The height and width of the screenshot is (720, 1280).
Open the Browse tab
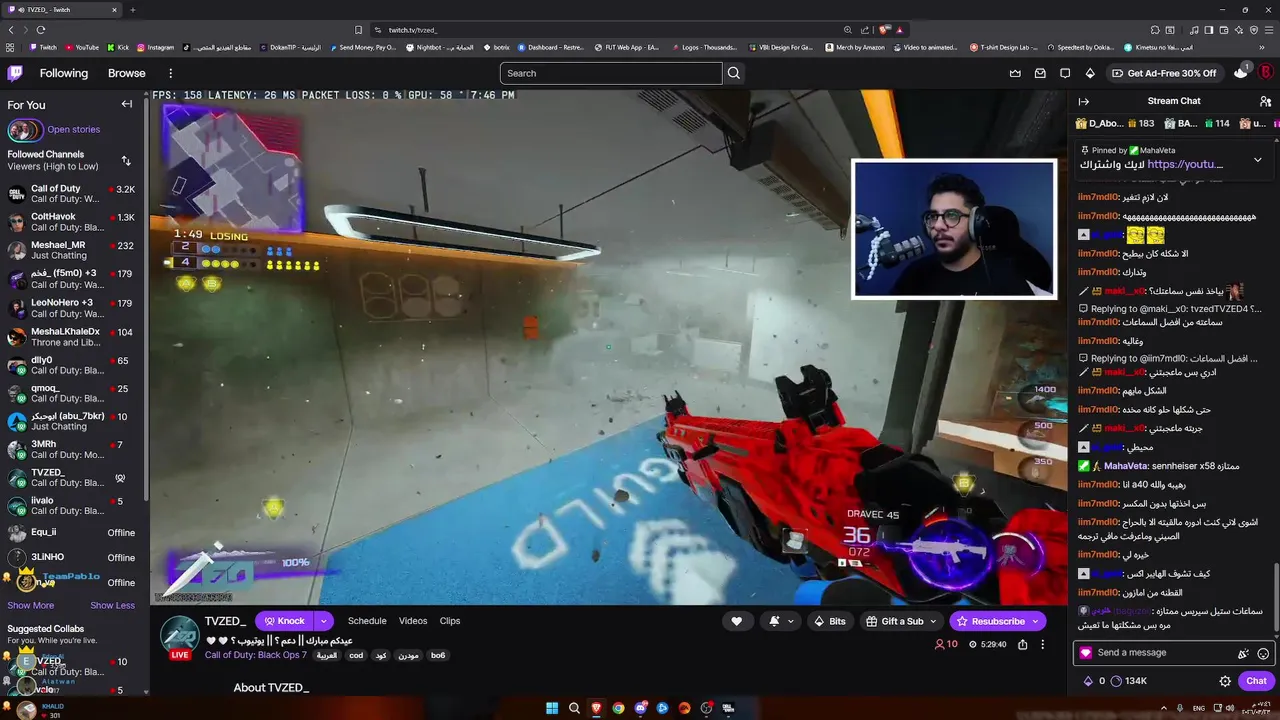tap(127, 73)
